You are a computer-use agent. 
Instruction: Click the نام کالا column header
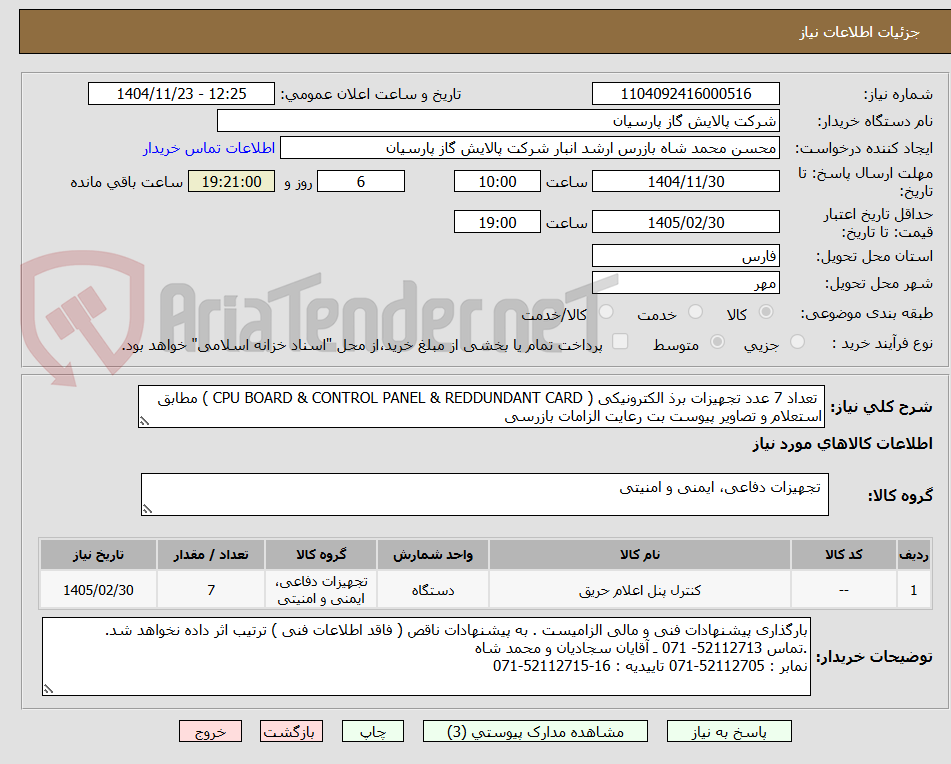click(640, 555)
